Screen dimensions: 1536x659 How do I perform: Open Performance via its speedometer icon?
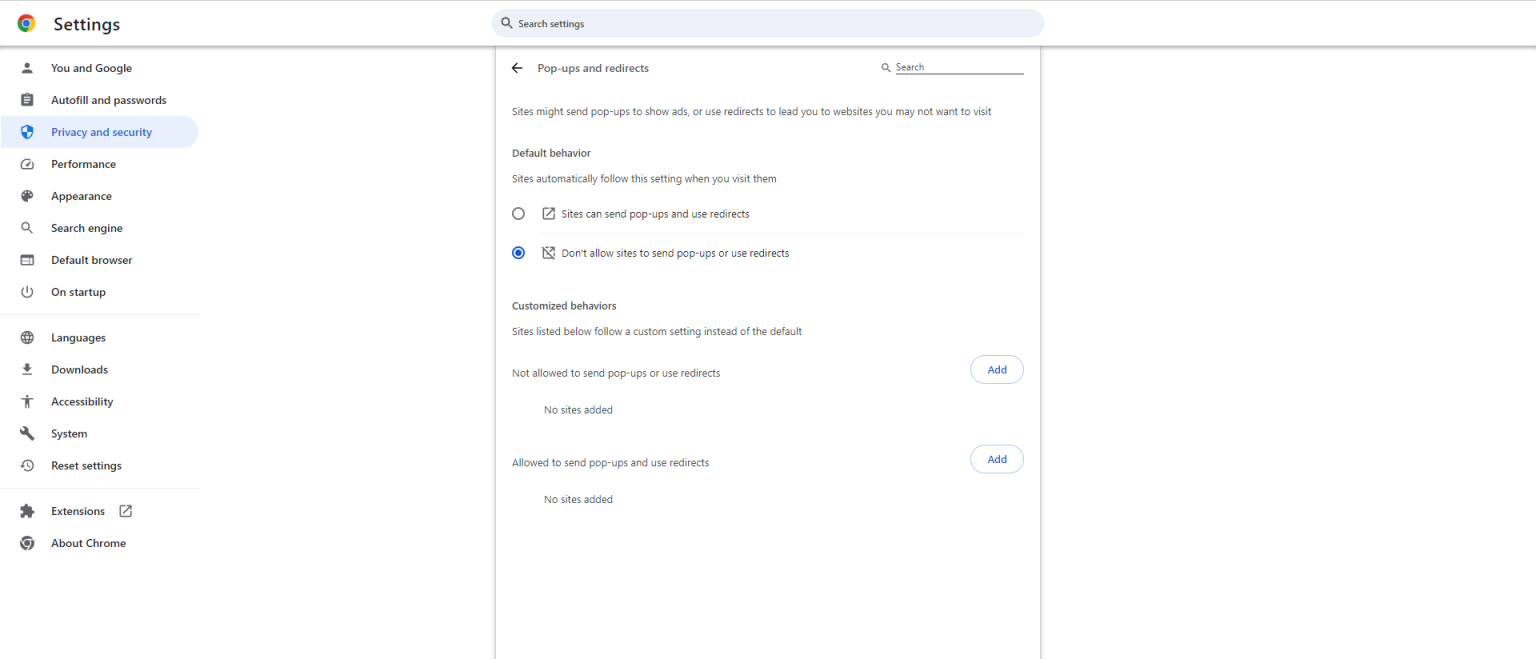click(27, 163)
